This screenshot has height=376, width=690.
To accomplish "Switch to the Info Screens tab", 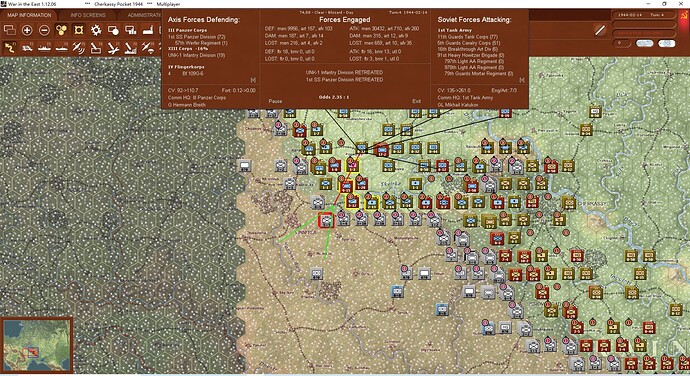I will click(88, 15).
